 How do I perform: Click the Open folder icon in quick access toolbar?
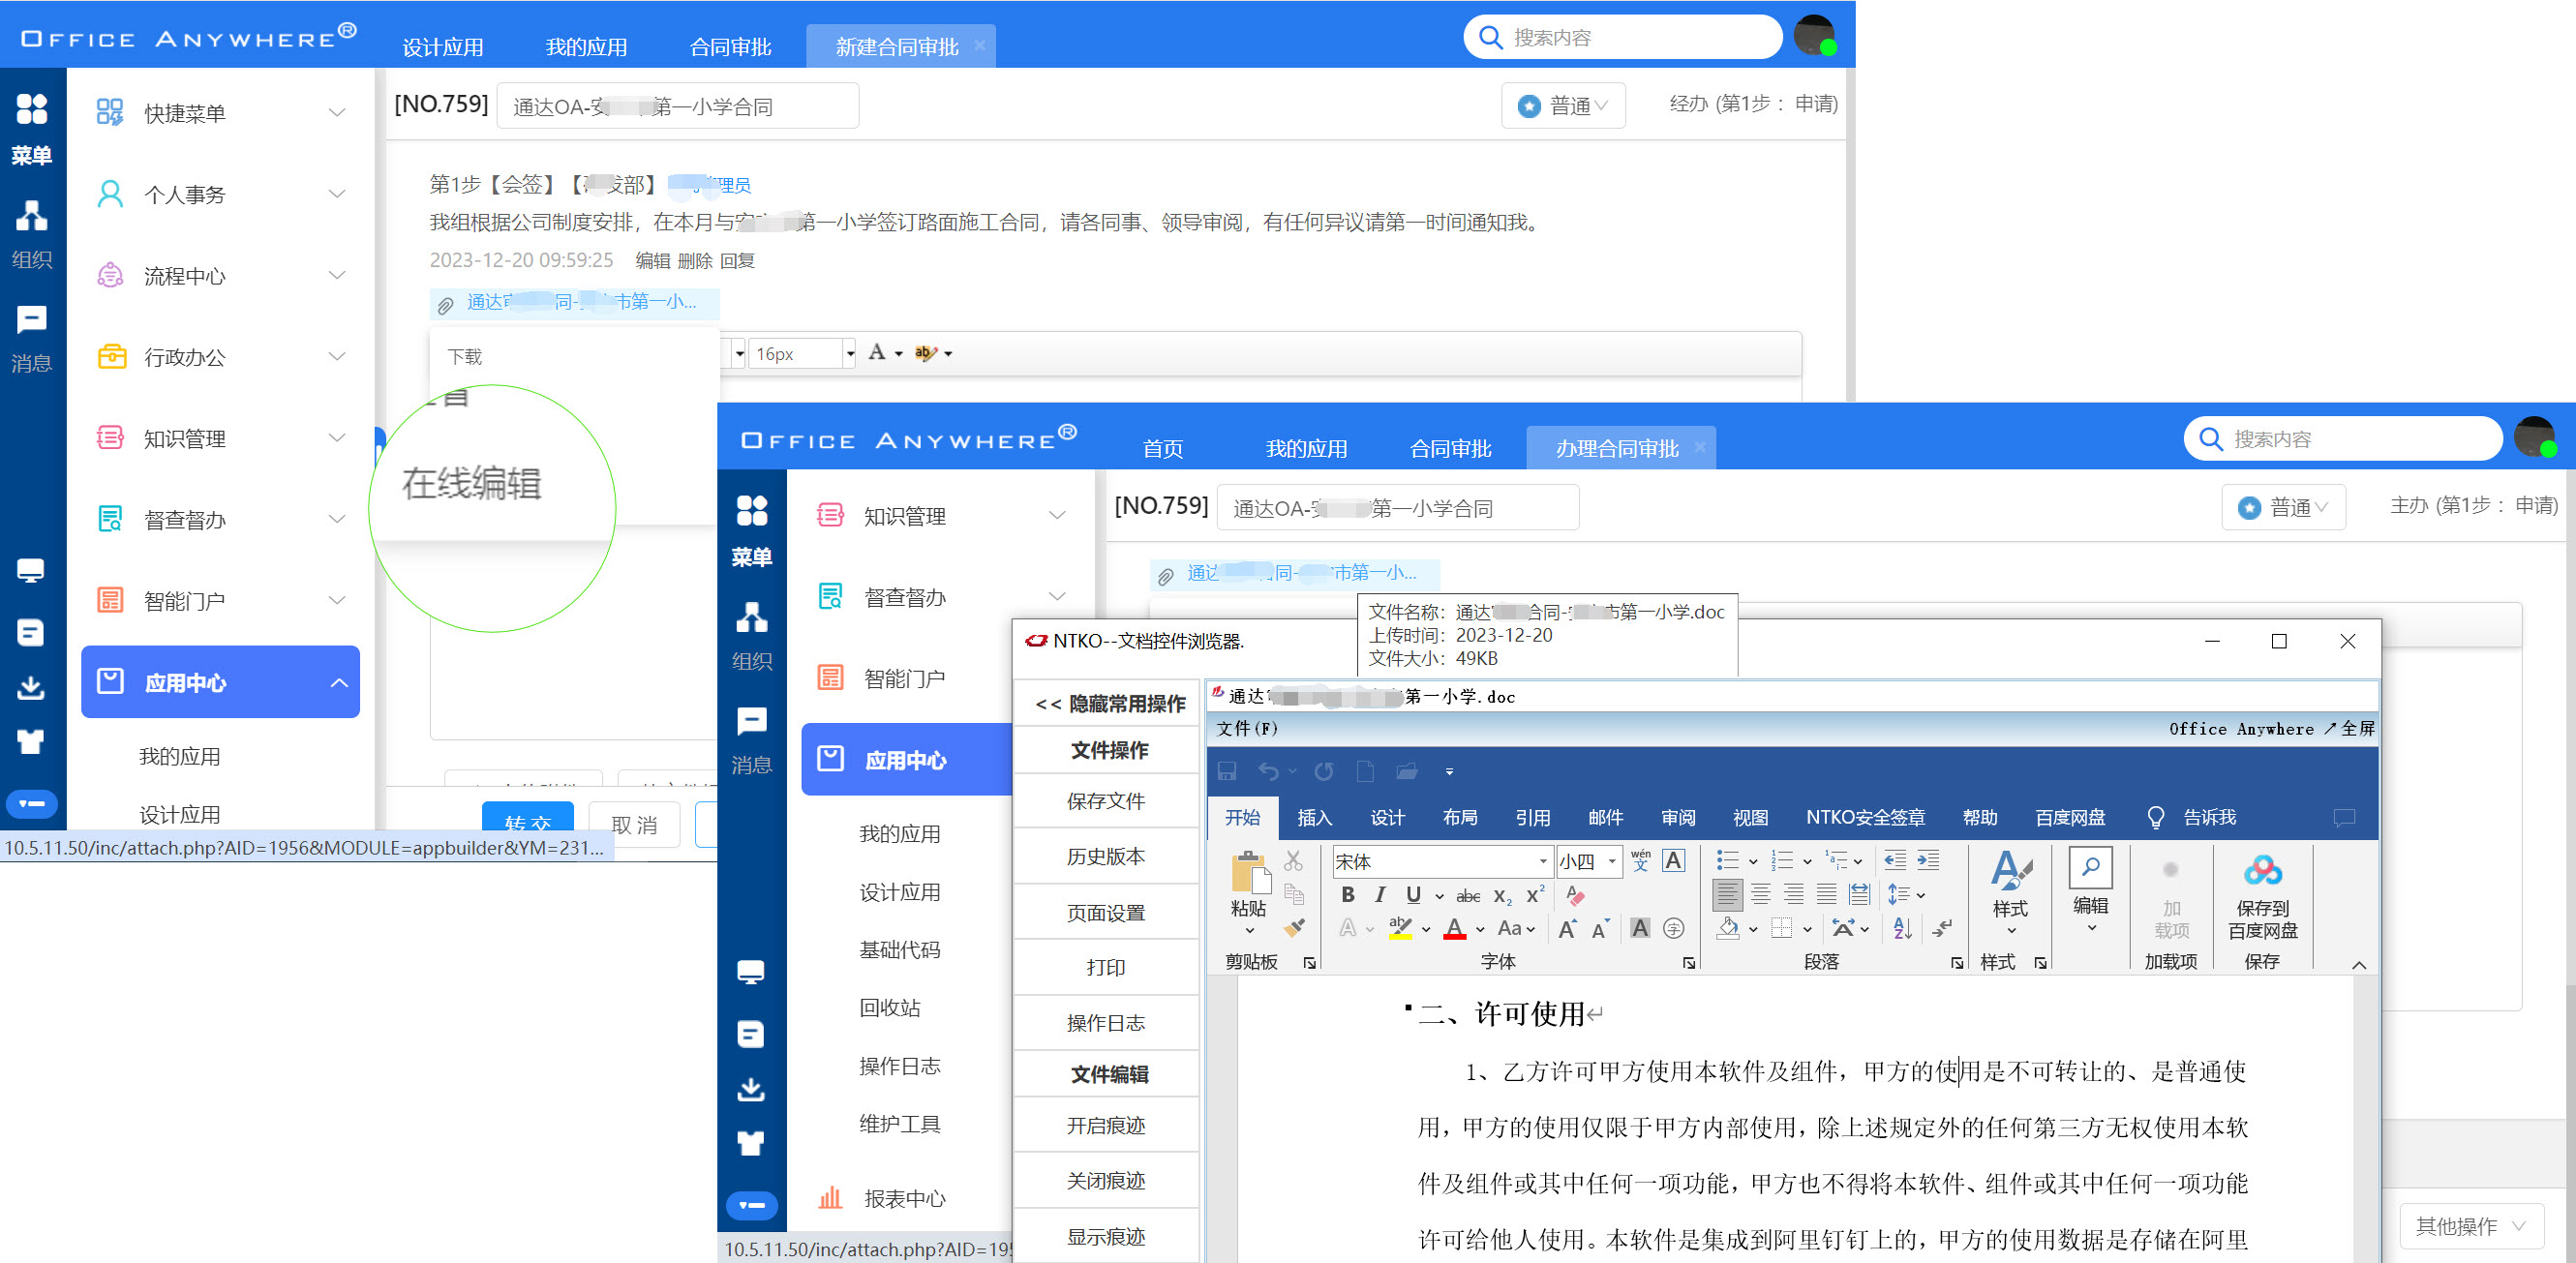(x=1407, y=771)
